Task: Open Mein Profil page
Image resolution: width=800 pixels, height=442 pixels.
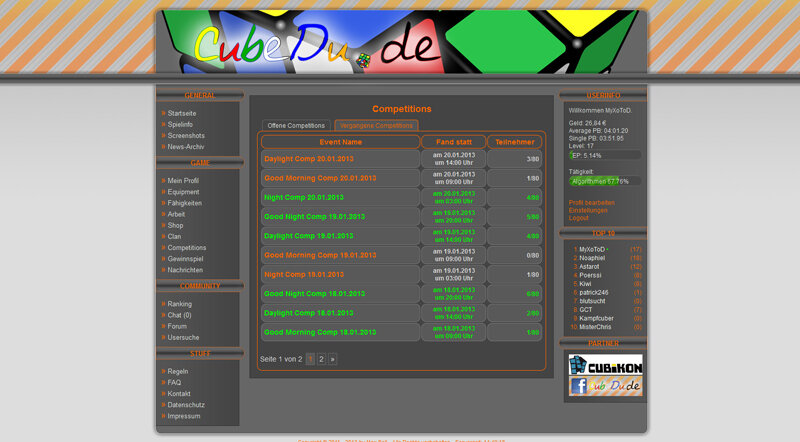Action: pyautogui.click(x=183, y=181)
